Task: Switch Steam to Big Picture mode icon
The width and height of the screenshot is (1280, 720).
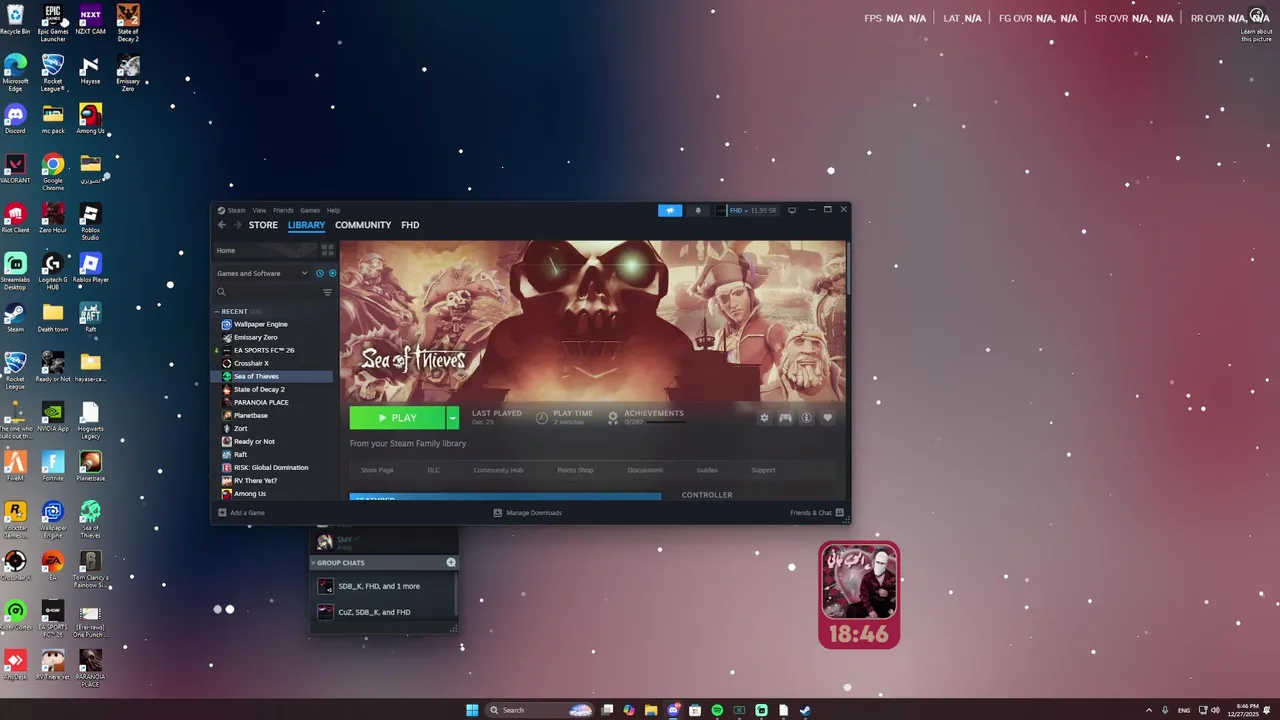Action: [792, 210]
